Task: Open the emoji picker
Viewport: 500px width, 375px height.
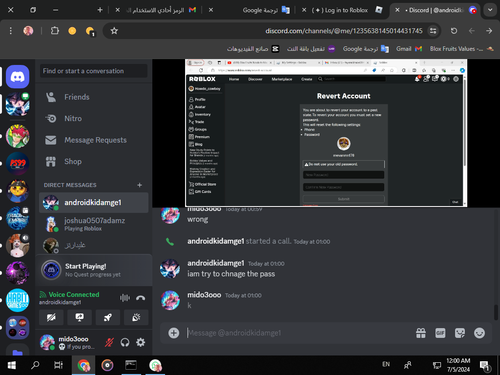Action: (479, 333)
